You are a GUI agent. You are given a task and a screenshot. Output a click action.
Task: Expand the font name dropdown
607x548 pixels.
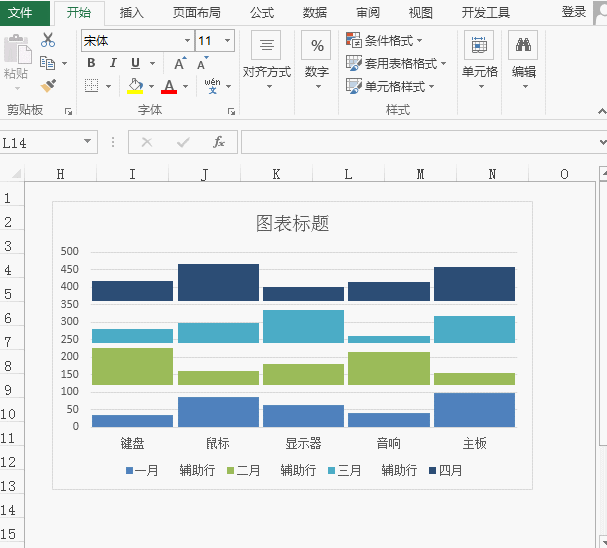(x=187, y=41)
